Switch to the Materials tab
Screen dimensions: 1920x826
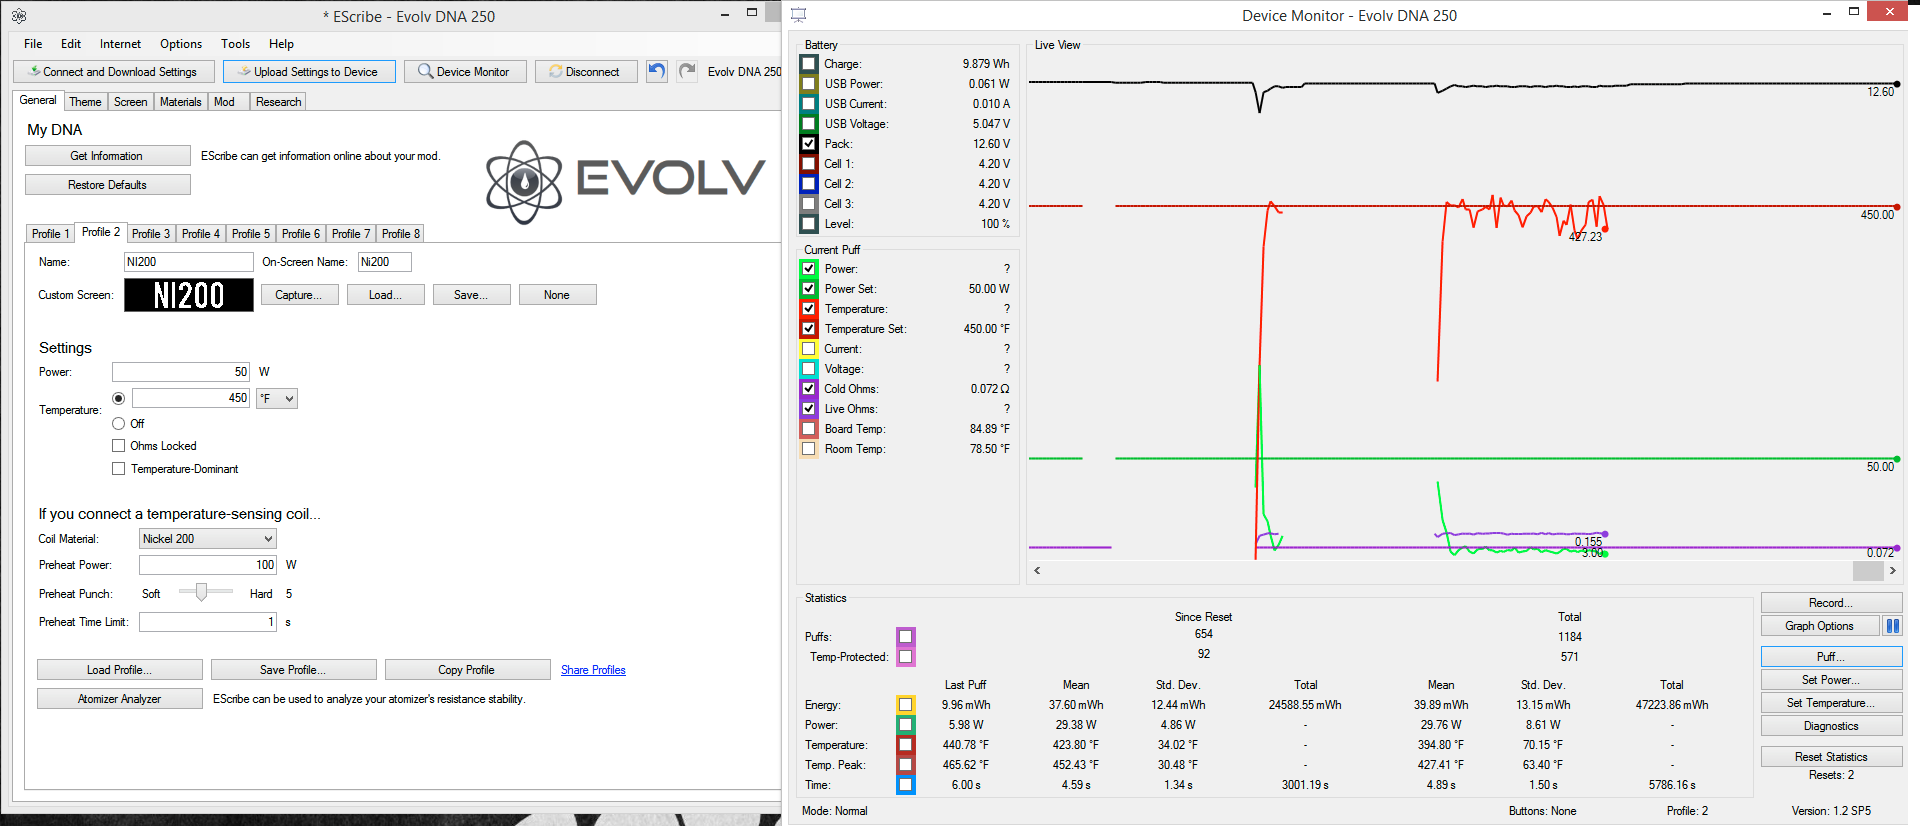point(180,102)
